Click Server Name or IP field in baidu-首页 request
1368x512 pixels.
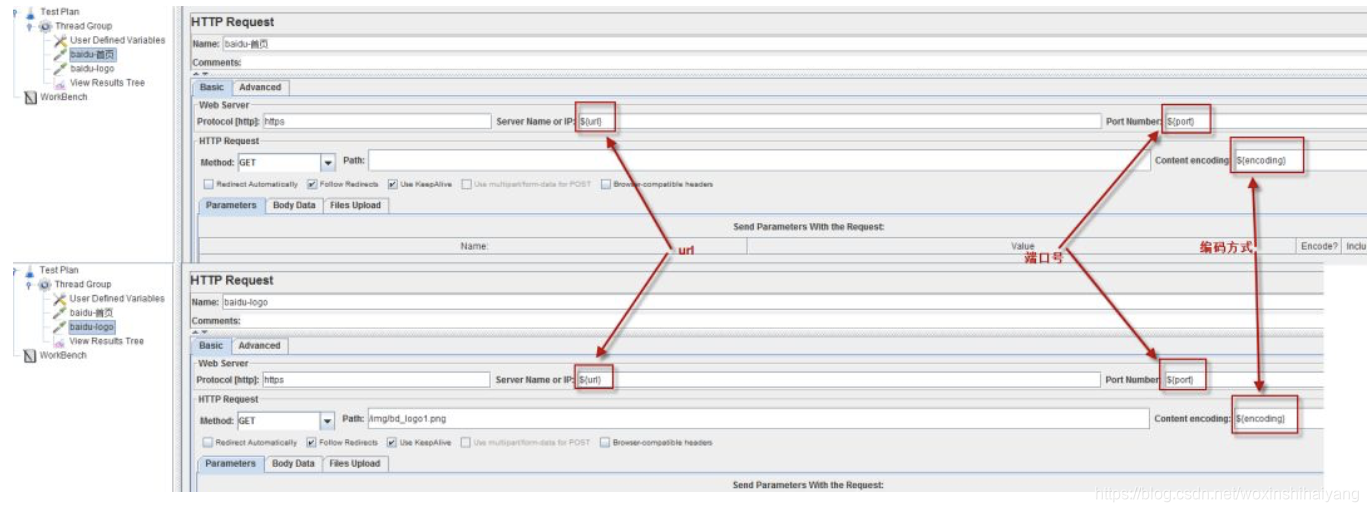click(839, 122)
